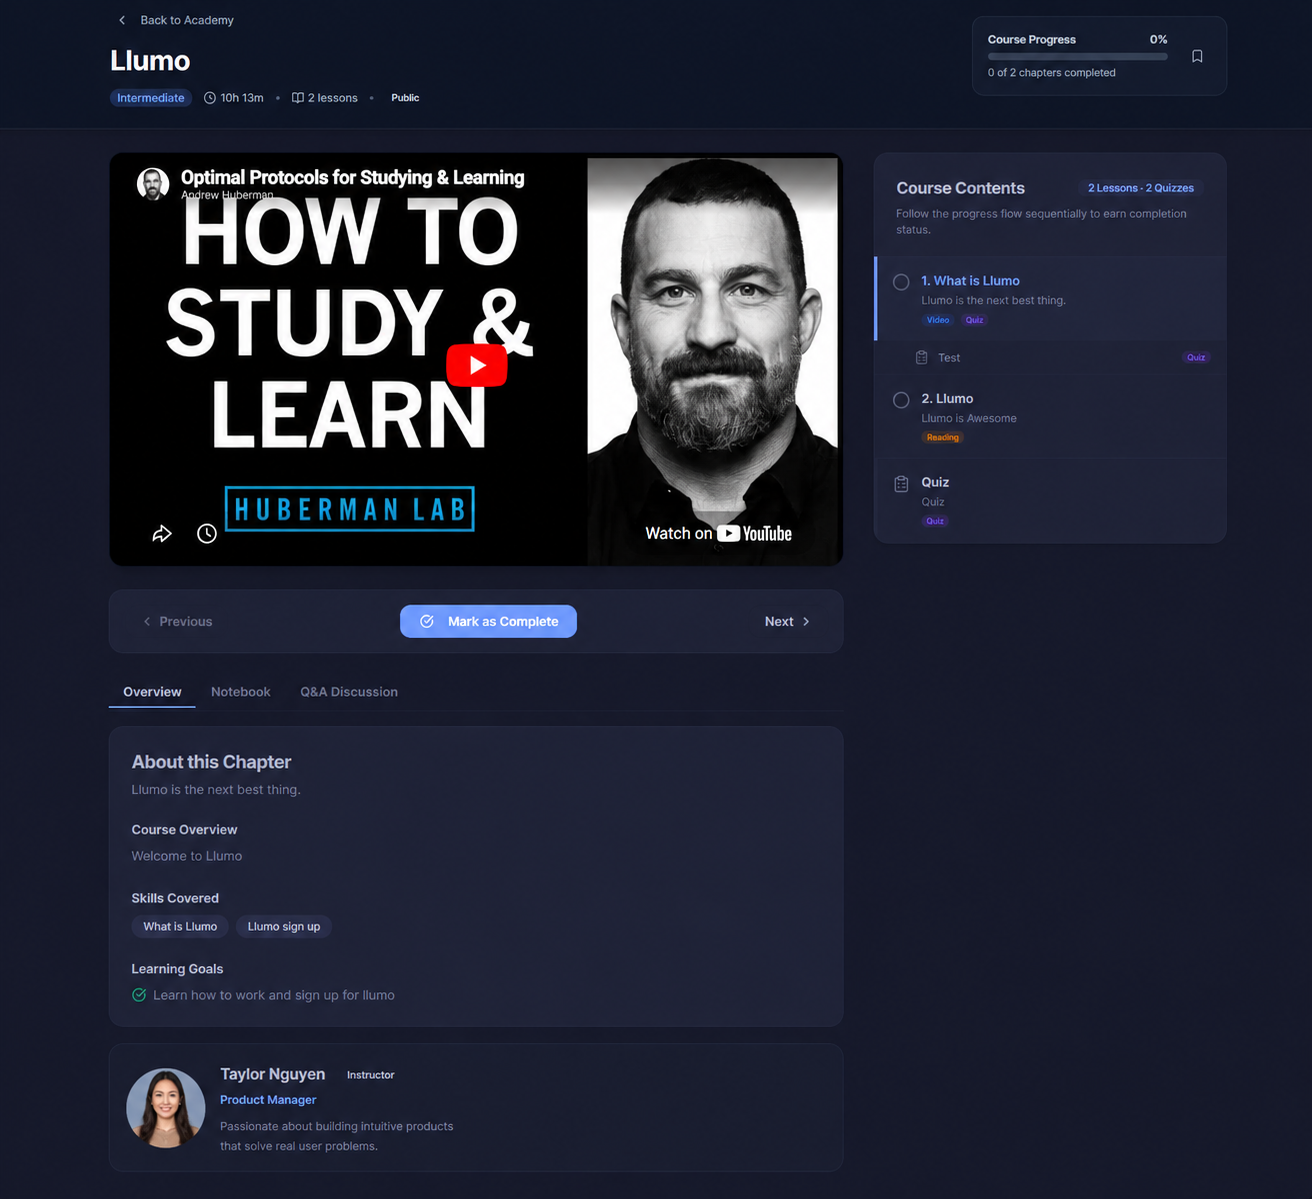Screen dimensions: 1312x1199
Task: Toggle completion circle for 2. Llumo
Action: click(x=901, y=400)
